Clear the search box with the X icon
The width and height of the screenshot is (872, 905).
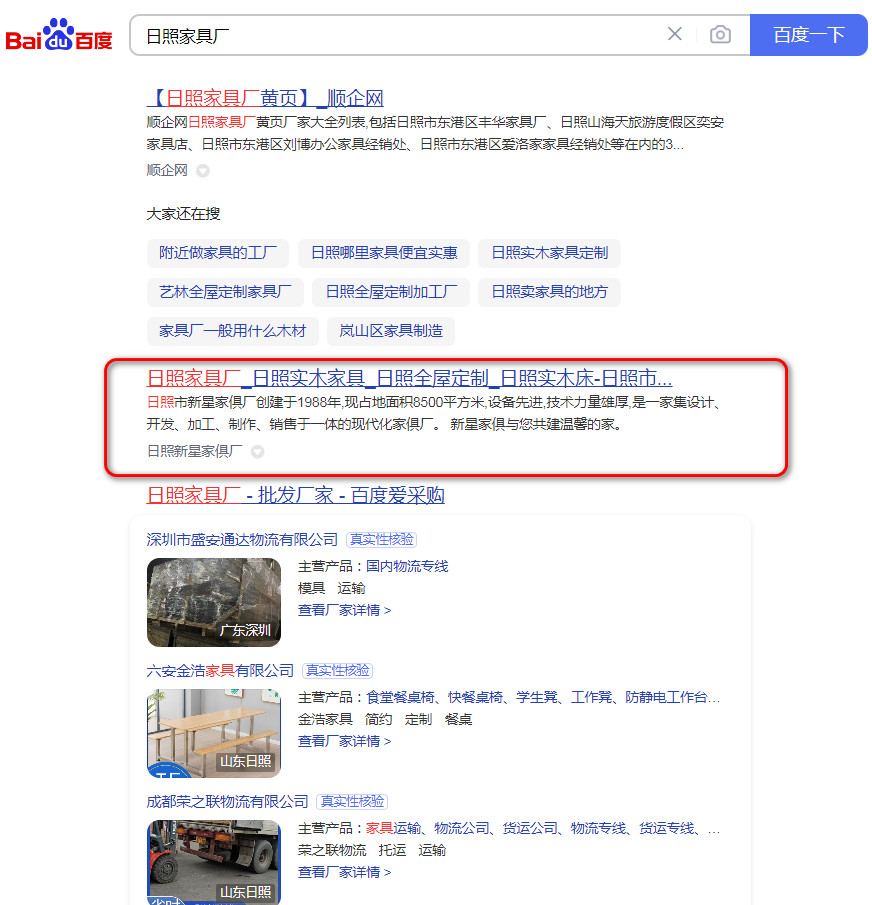click(675, 34)
